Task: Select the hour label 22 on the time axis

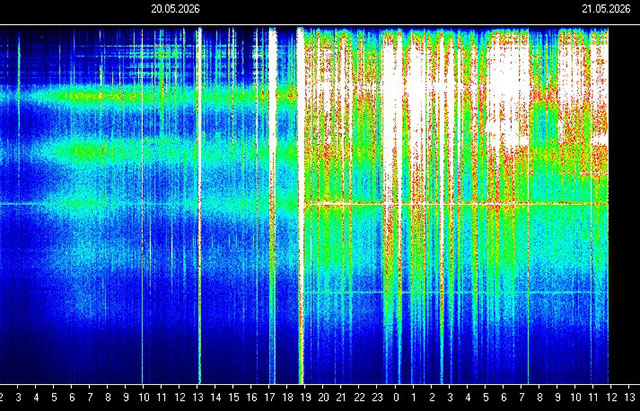Action: [359, 397]
